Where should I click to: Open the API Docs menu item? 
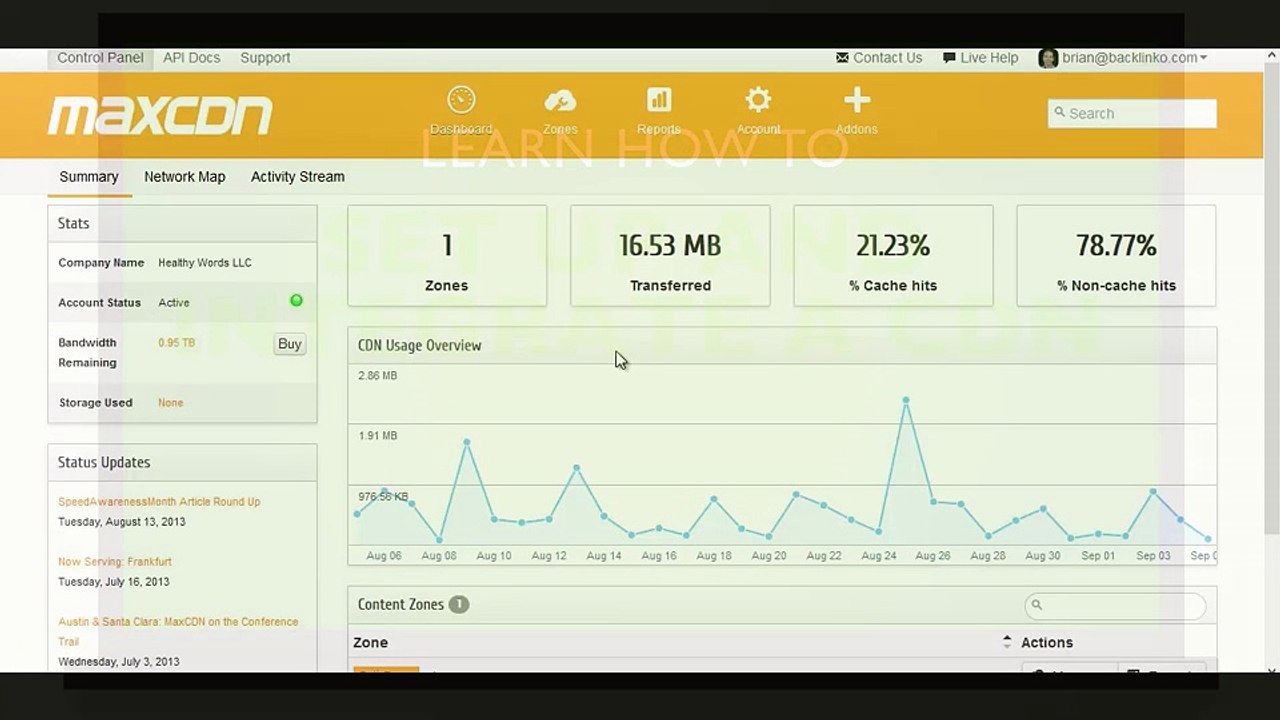pyautogui.click(x=191, y=58)
